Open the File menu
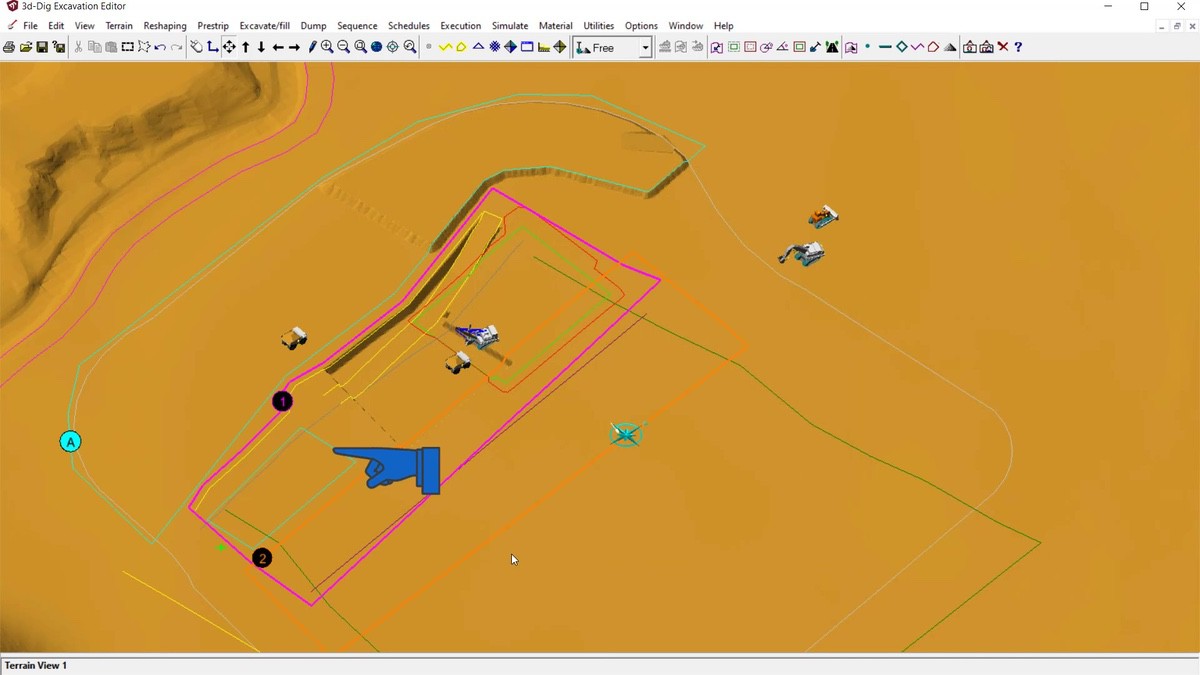Screen dimensions: 1200x675 [x=30, y=26]
